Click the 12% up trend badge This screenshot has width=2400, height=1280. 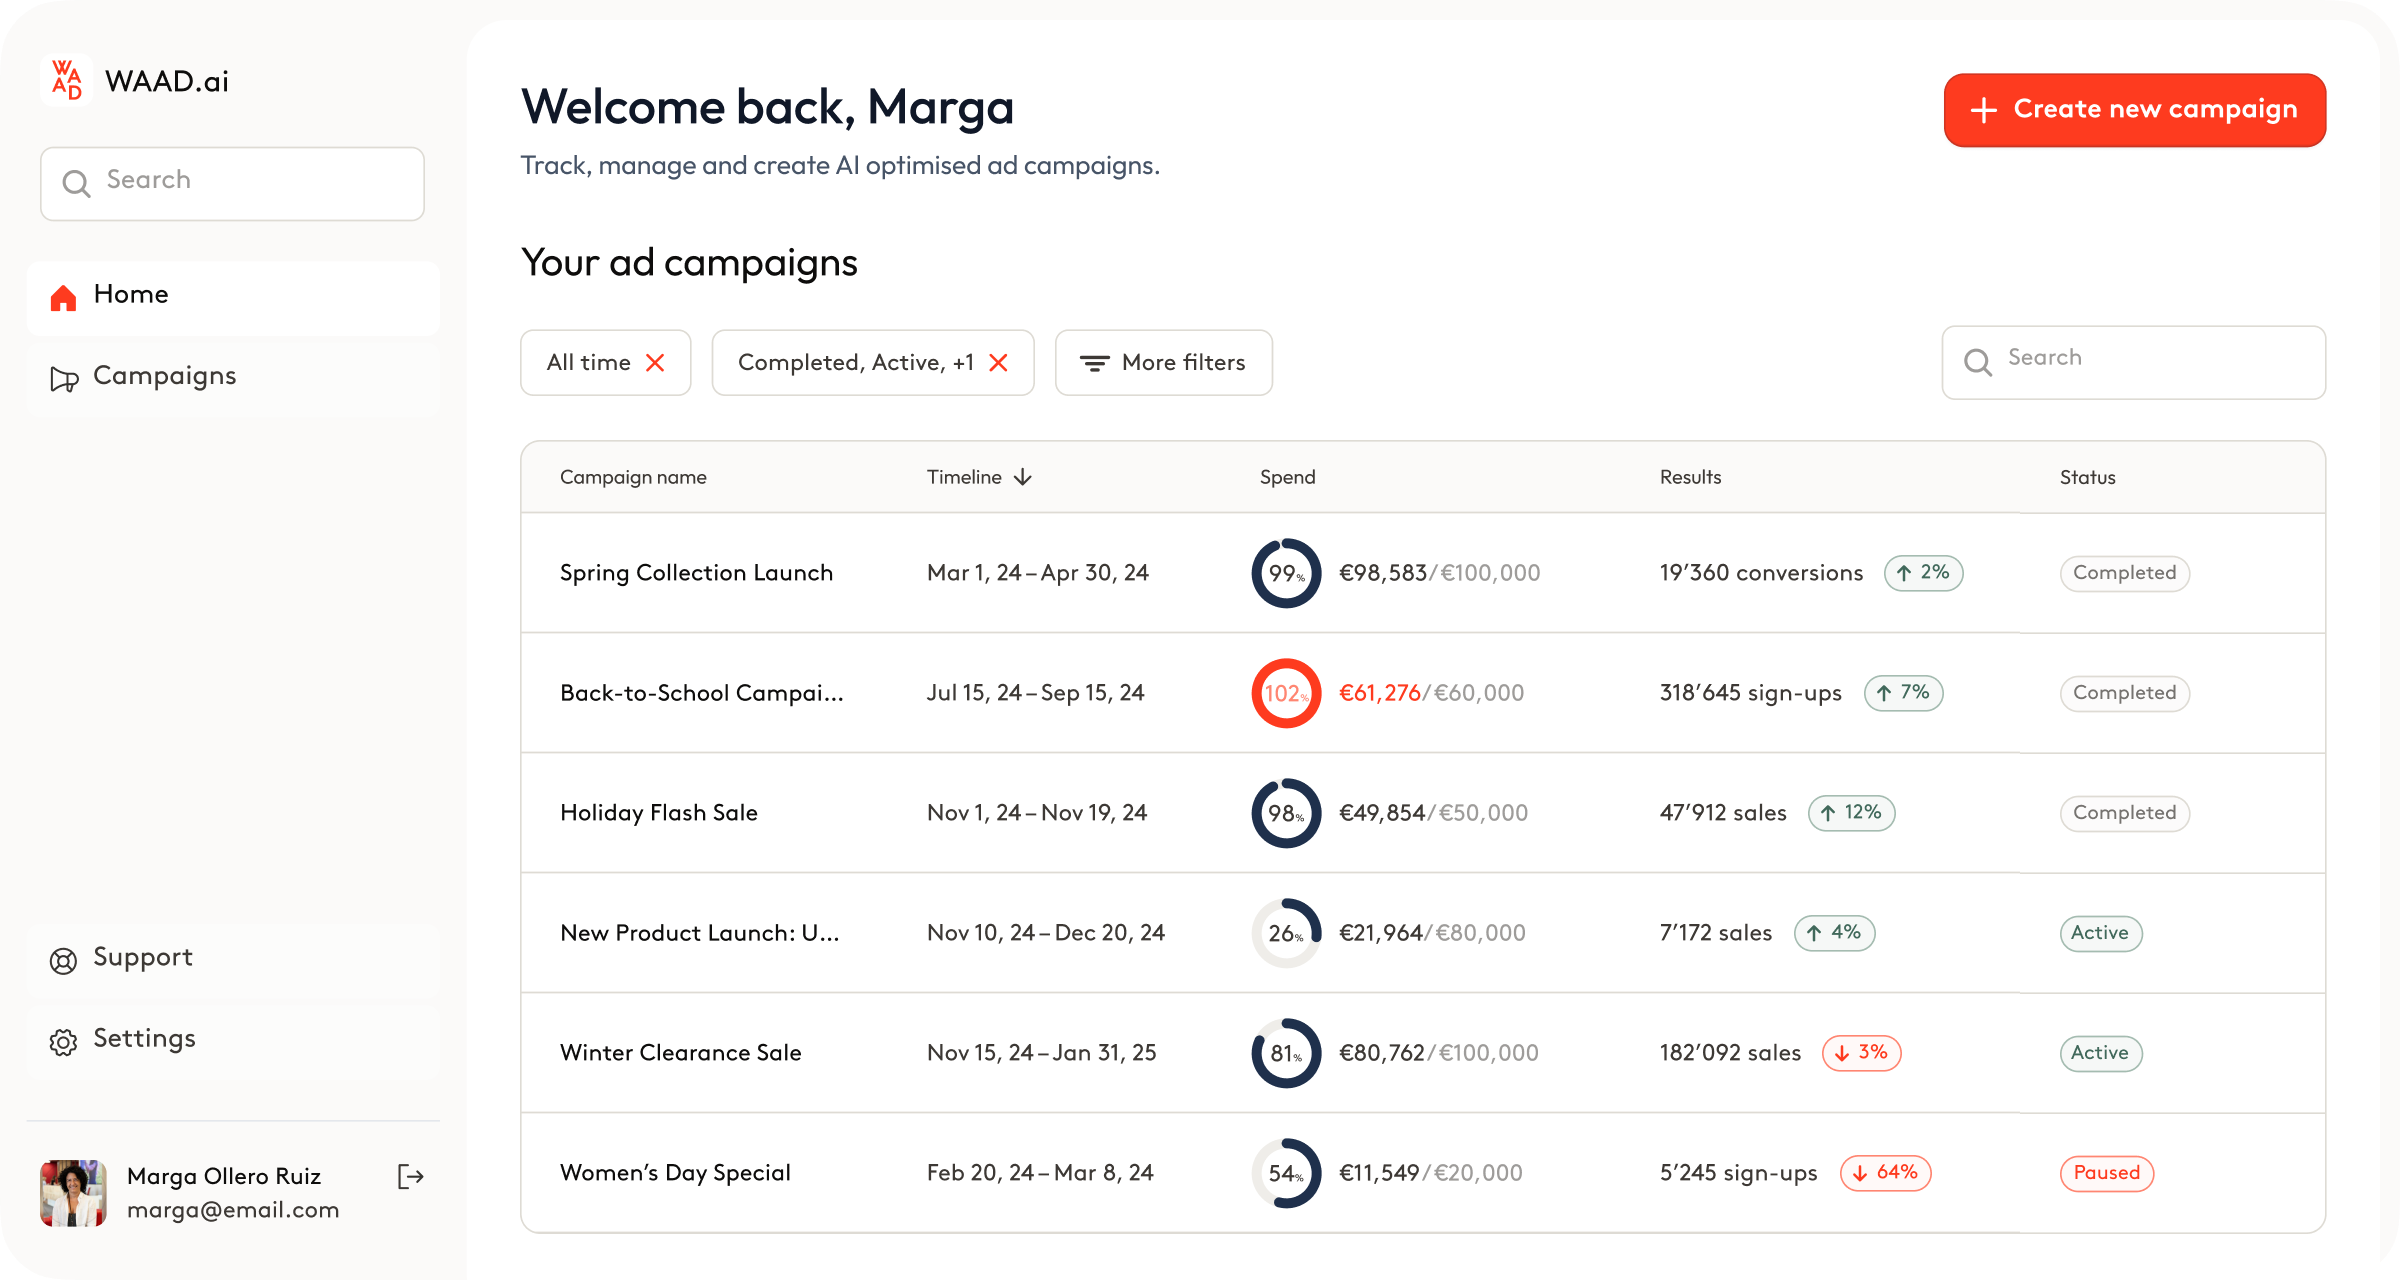pyautogui.click(x=1851, y=813)
